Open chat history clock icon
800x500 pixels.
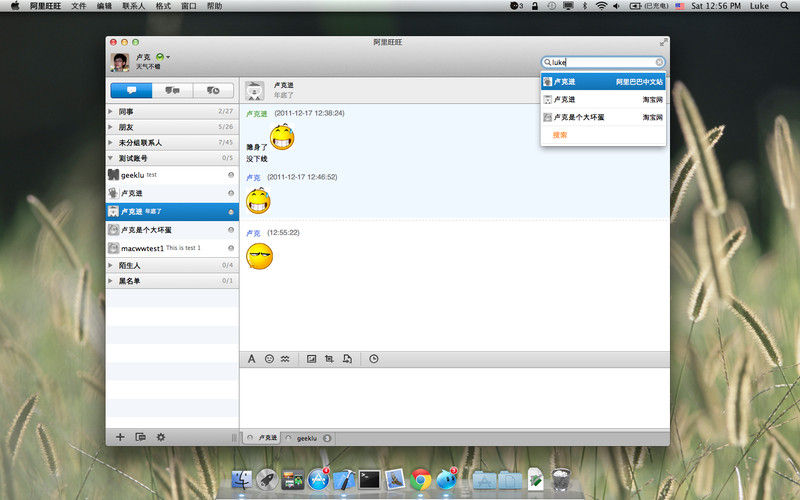click(x=373, y=359)
